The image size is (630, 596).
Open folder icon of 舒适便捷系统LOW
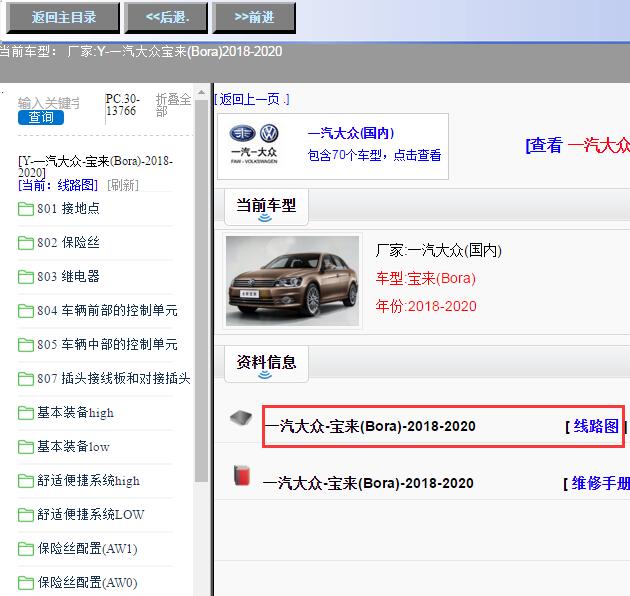click(x=26, y=514)
